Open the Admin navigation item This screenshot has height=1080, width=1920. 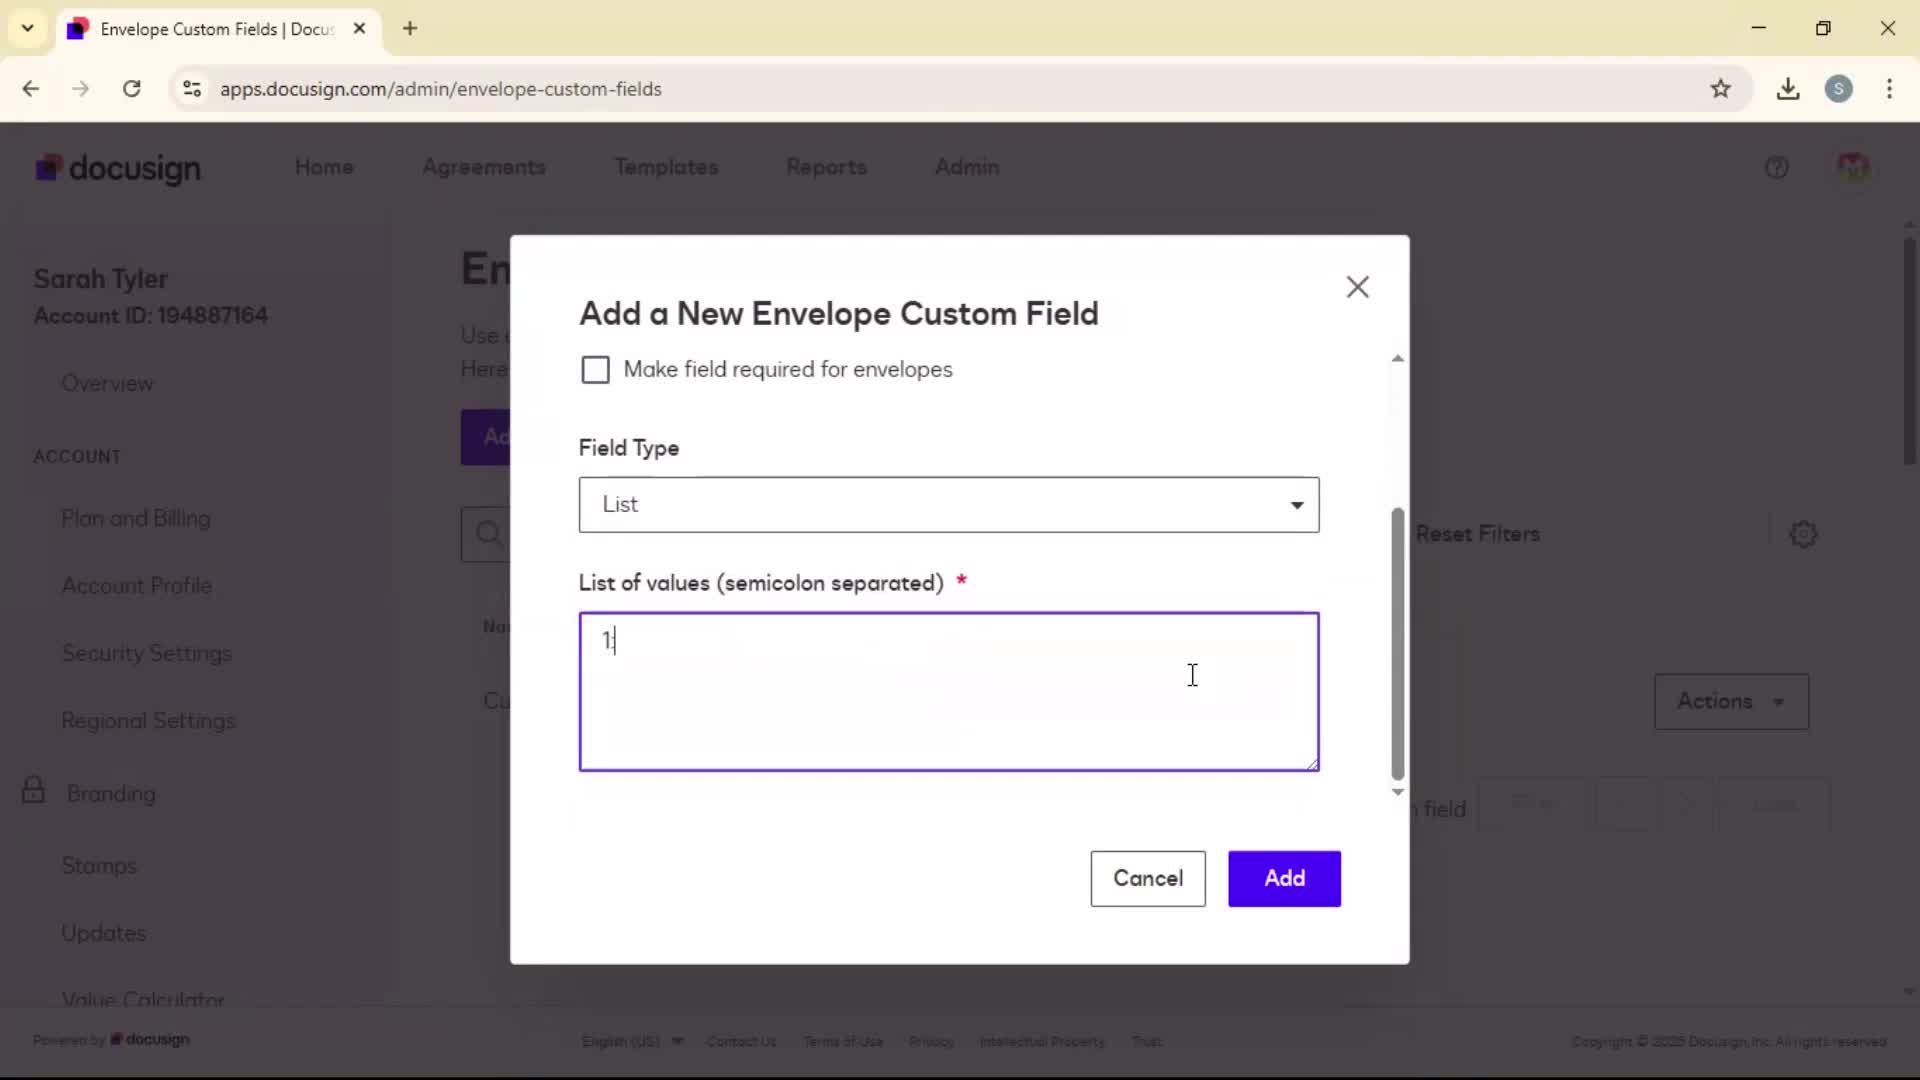pos(967,167)
